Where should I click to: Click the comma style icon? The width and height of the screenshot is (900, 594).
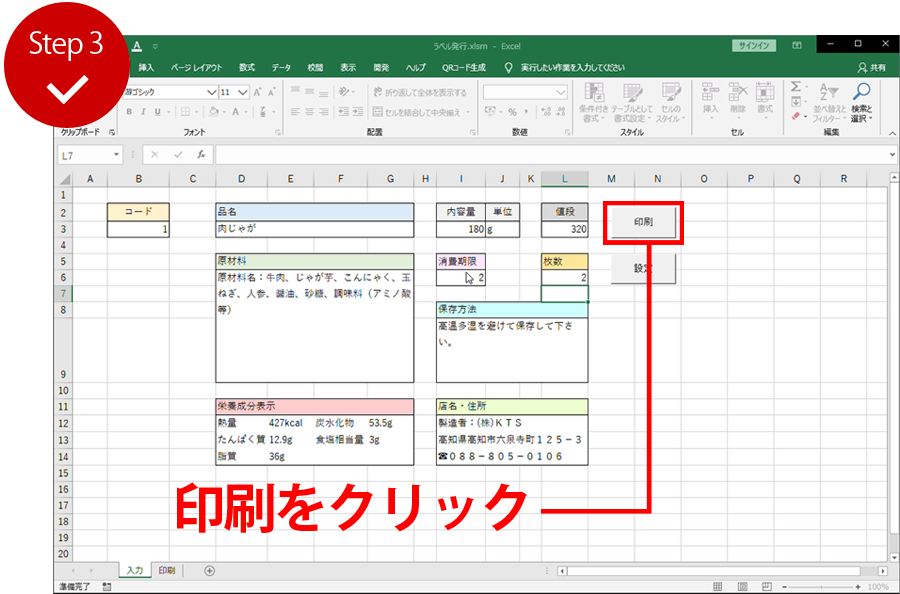tap(526, 112)
